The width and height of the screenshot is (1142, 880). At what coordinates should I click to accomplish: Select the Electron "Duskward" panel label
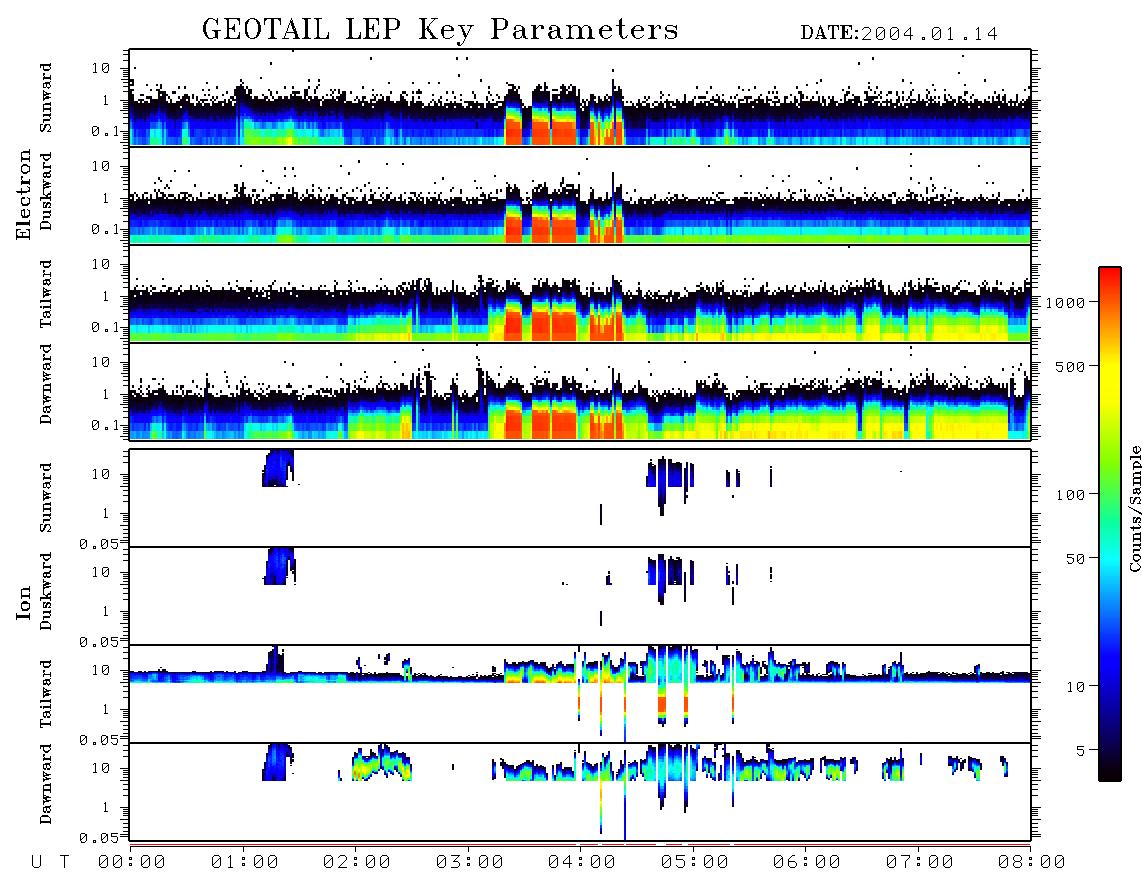(x=46, y=191)
